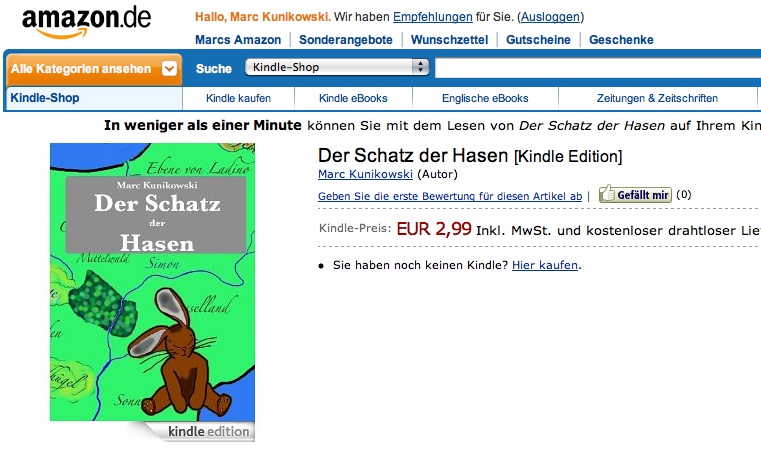Expand the Alle Kategorien ansehen arrow
The width and height of the screenshot is (761, 455).
click(x=169, y=69)
